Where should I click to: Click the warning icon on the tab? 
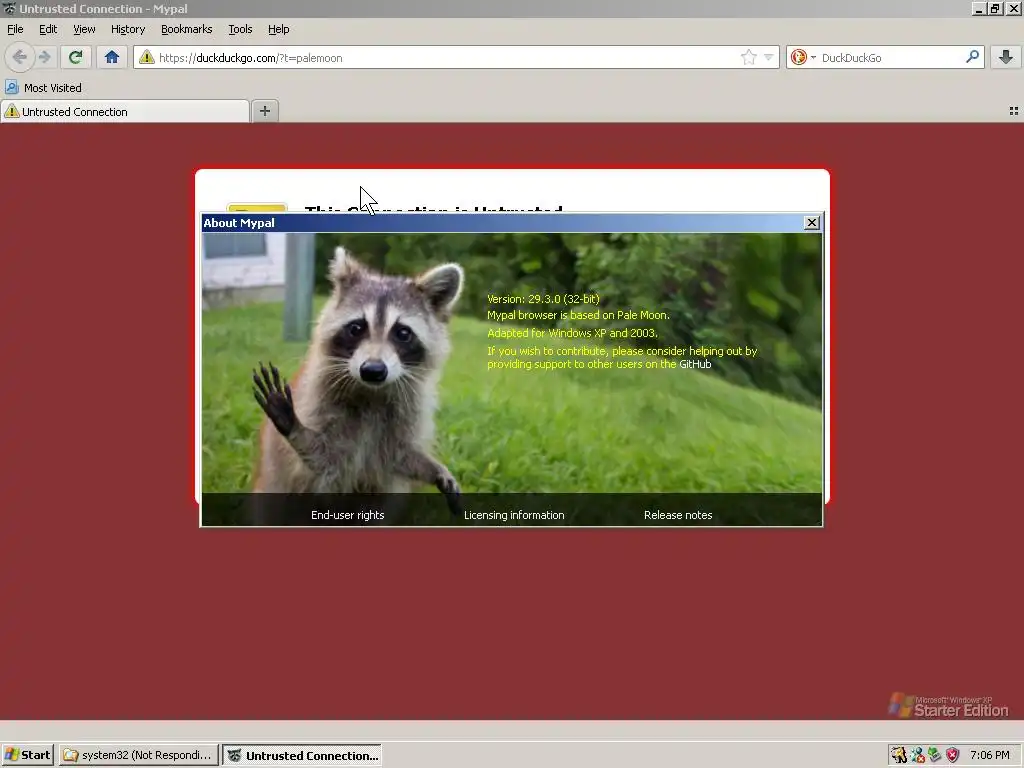(12, 112)
